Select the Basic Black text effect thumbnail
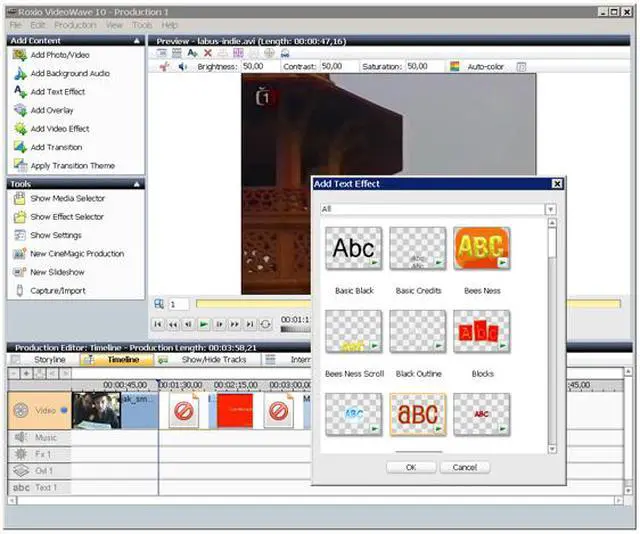 (x=353, y=249)
